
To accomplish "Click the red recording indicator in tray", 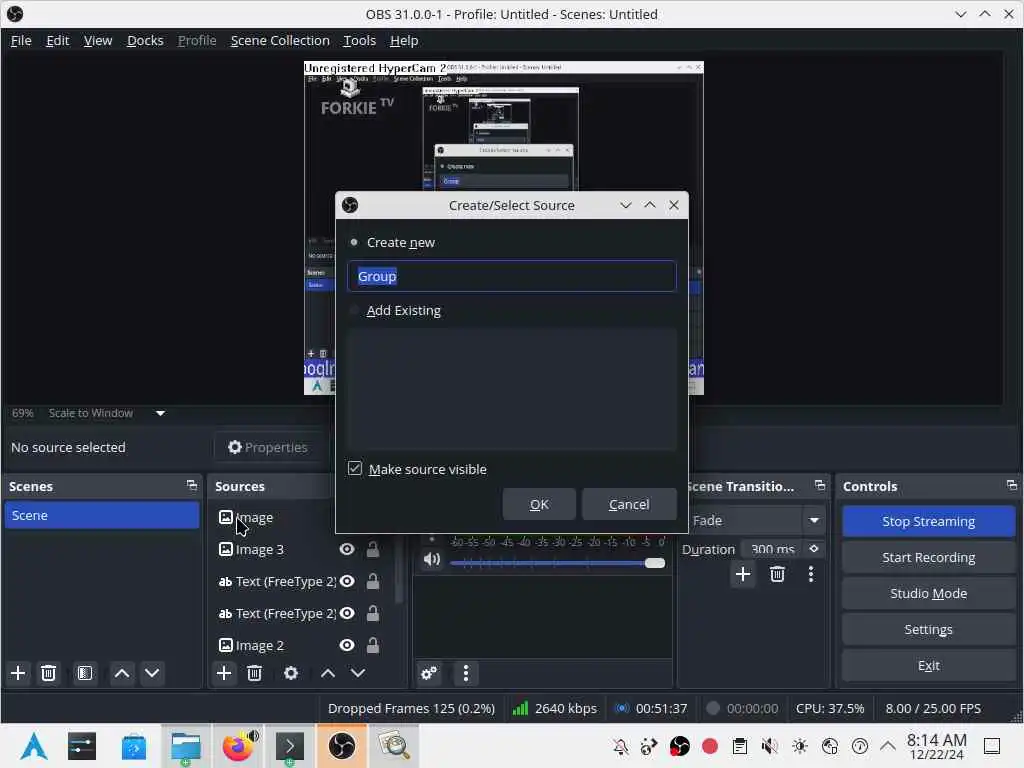I will point(710,746).
